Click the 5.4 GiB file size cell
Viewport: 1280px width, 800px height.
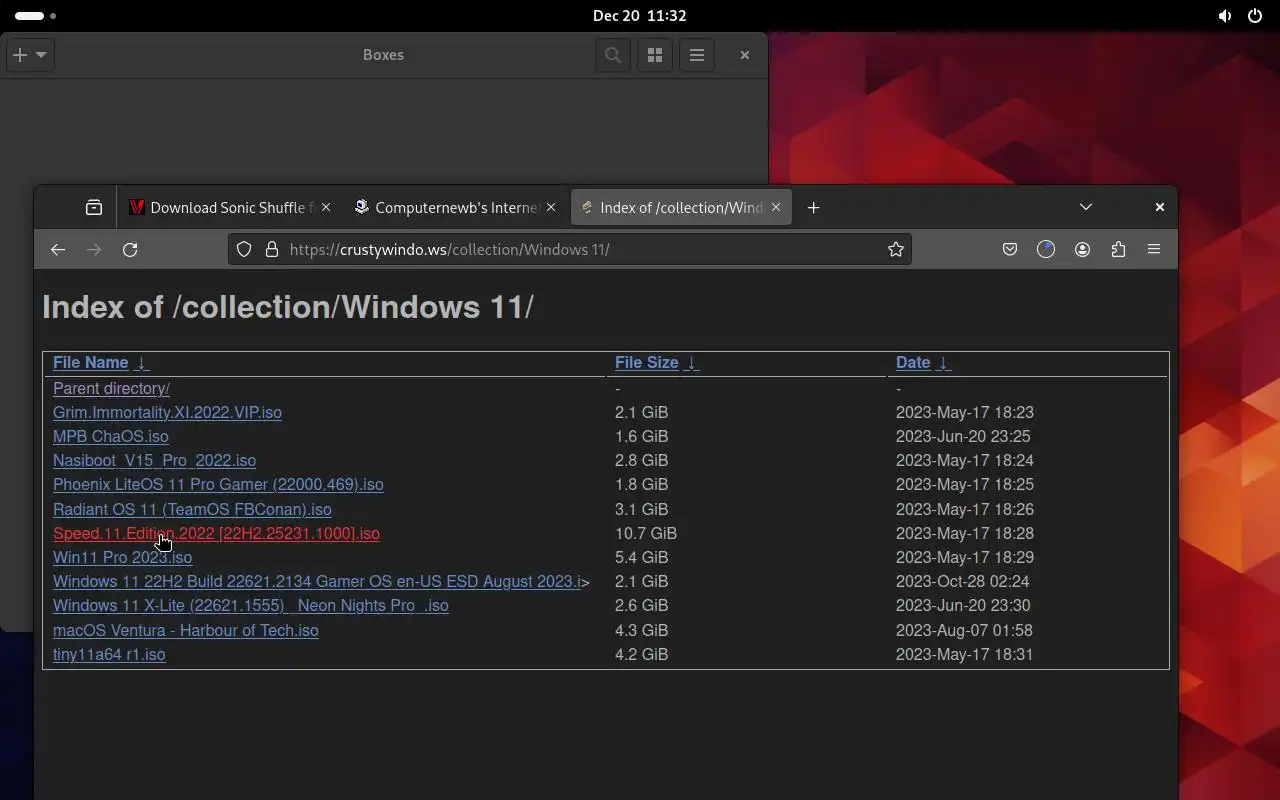point(641,557)
